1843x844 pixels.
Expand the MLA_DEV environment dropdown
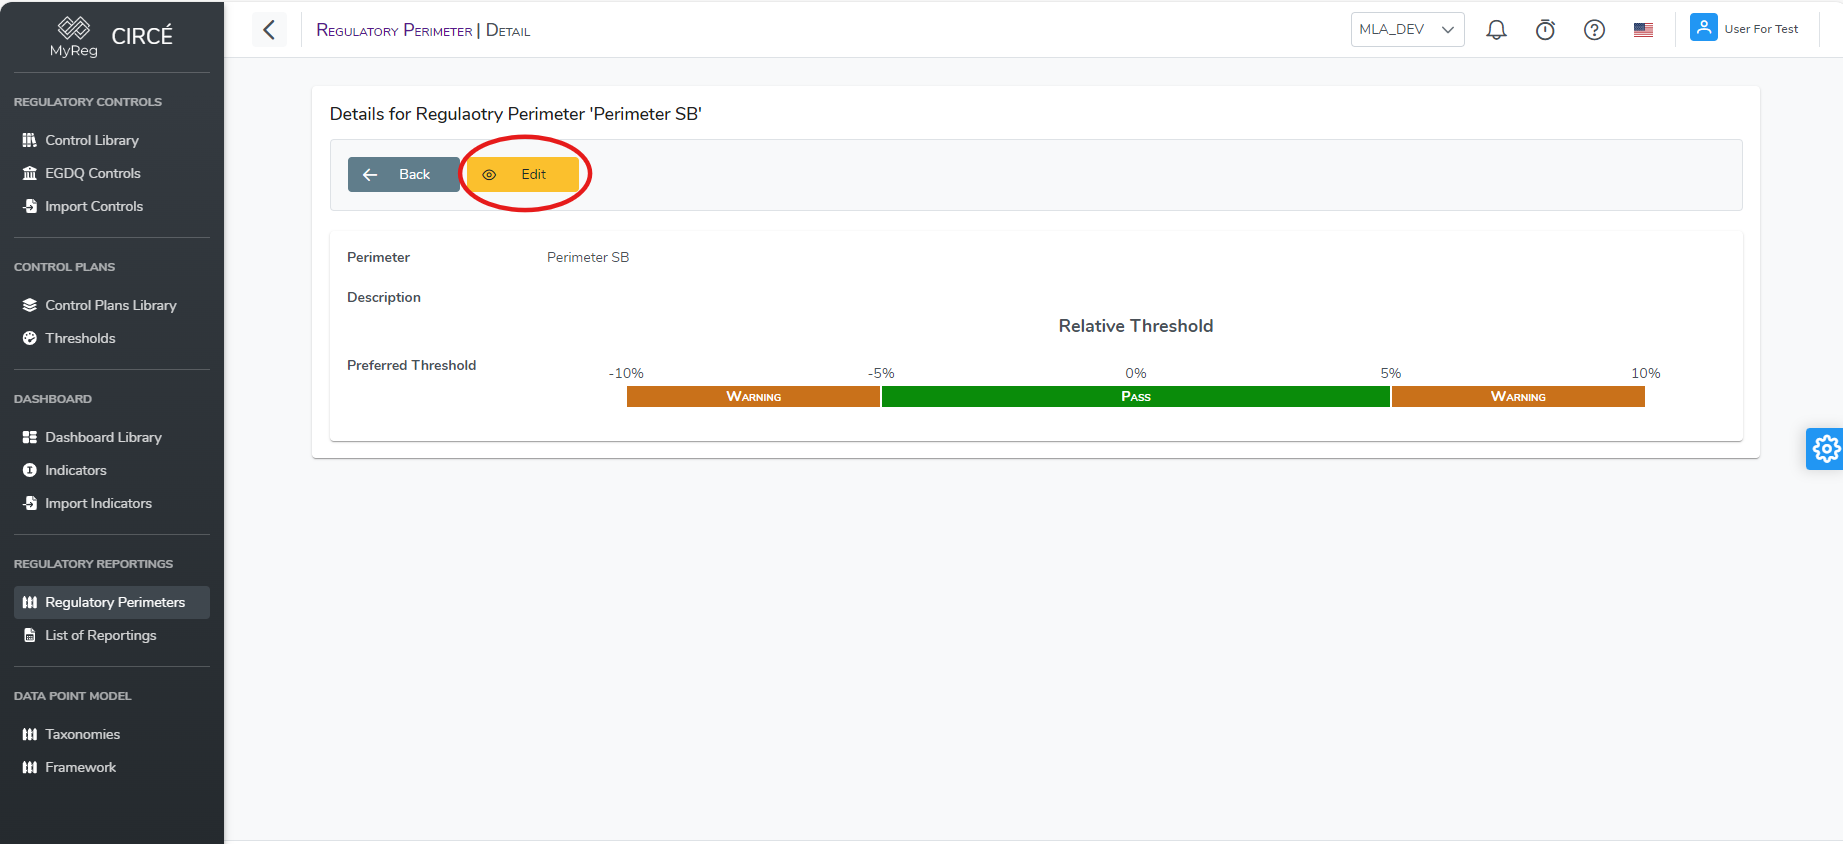coord(1407,30)
